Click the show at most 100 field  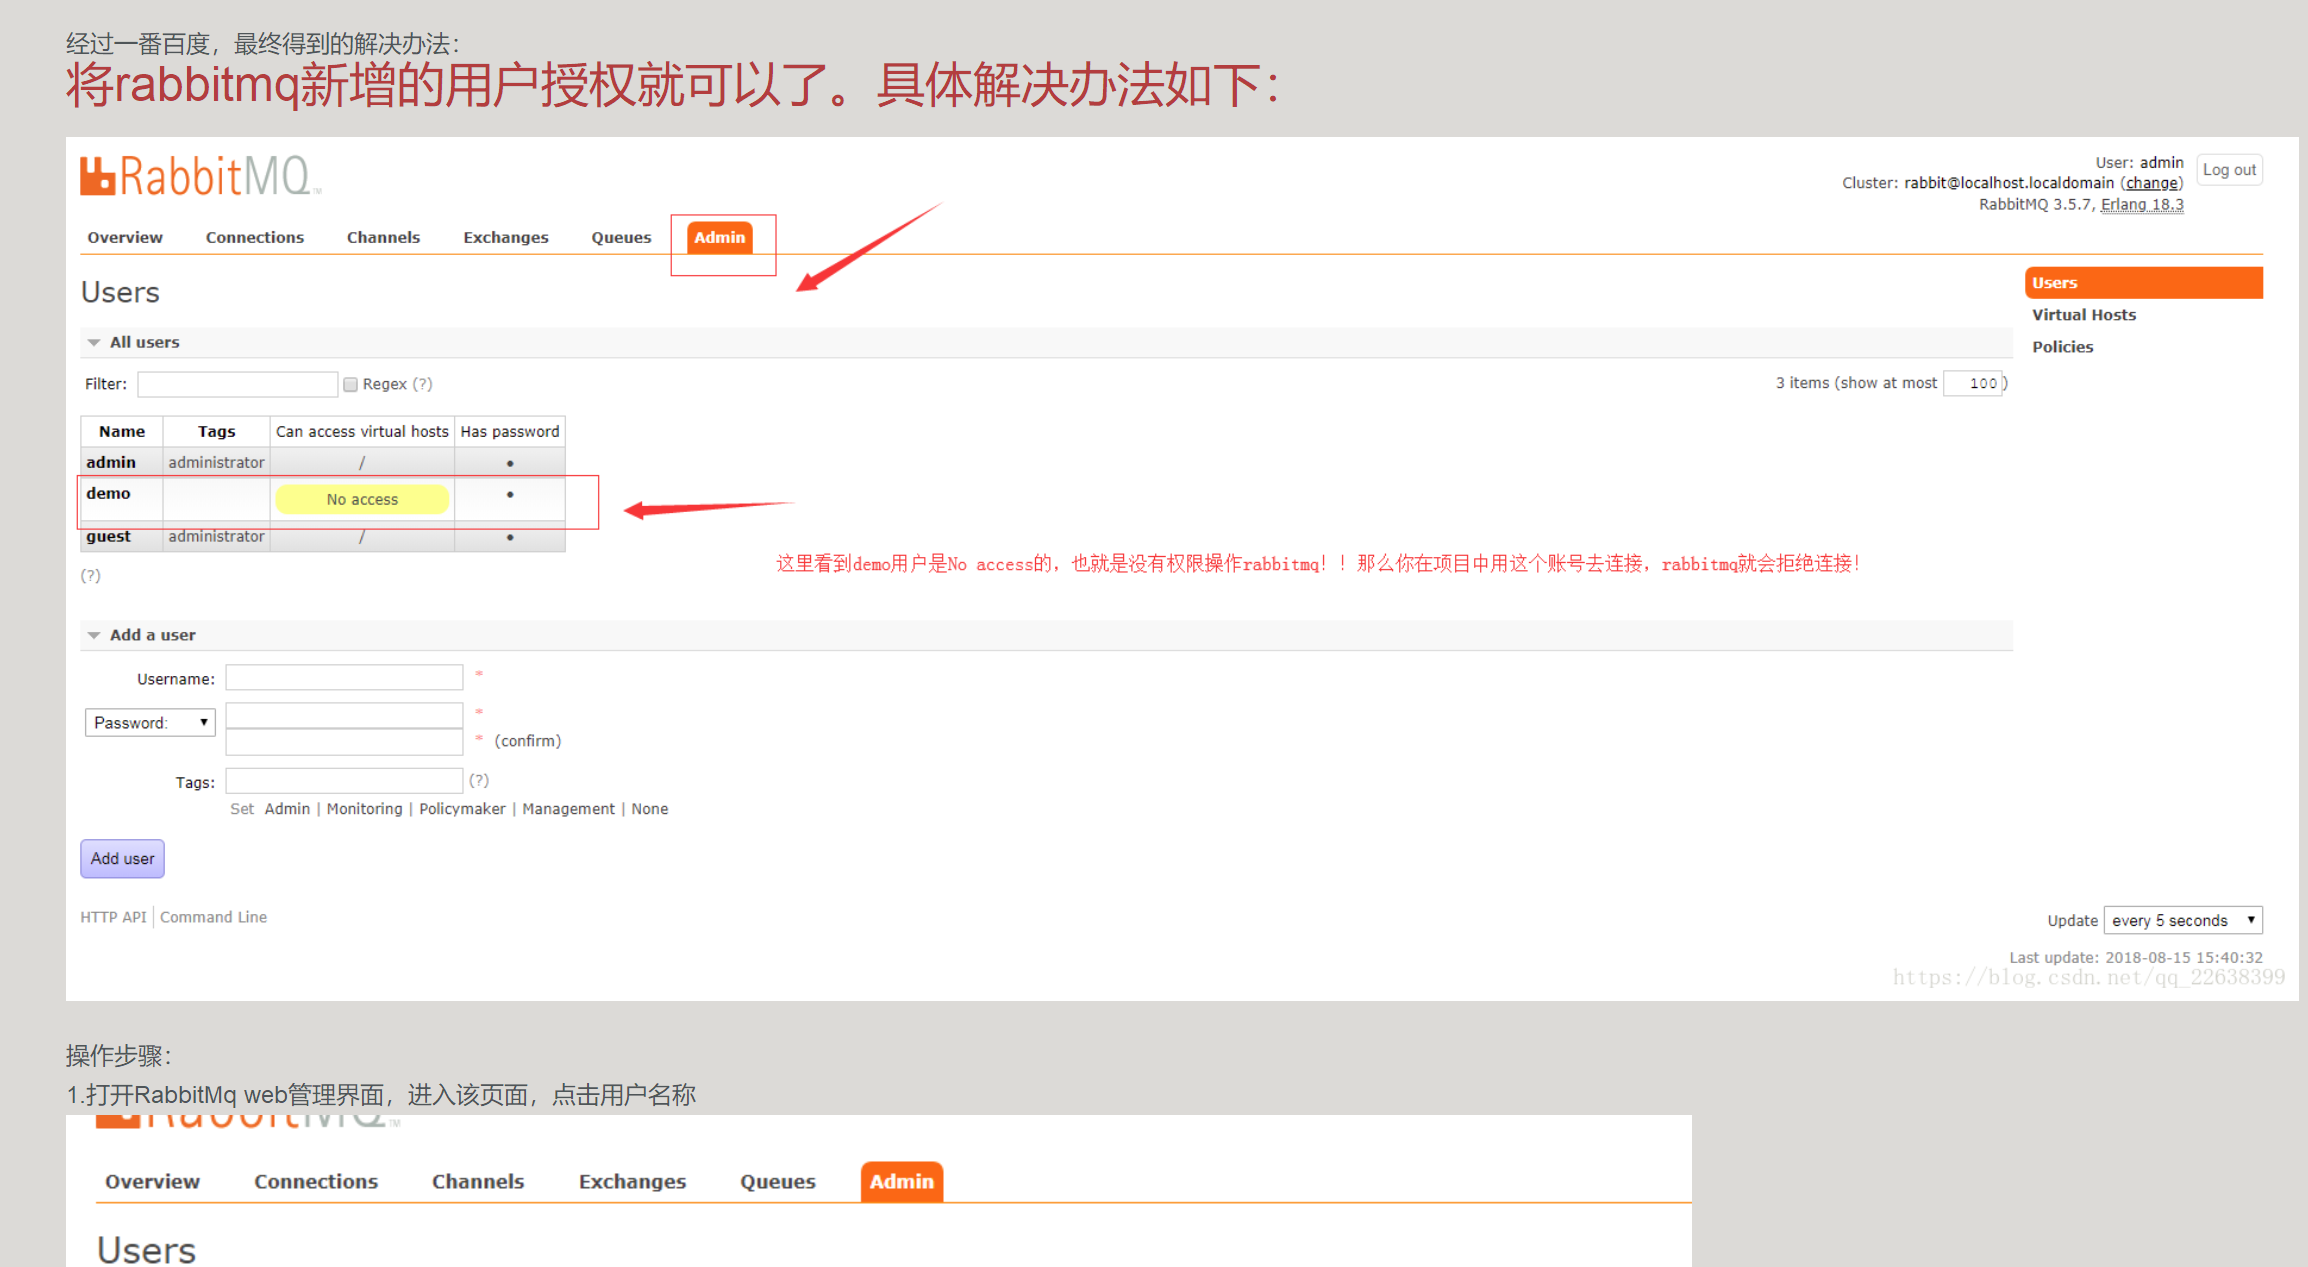click(x=1974, y=383)
